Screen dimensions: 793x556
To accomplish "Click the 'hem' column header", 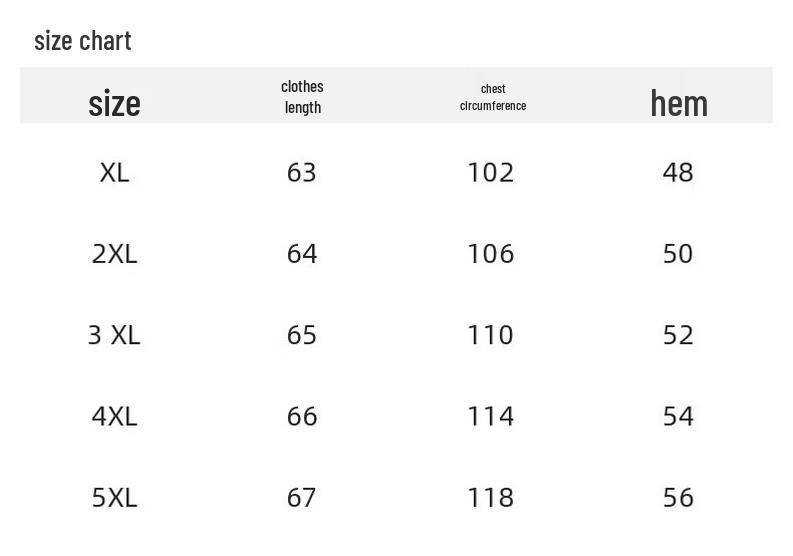I will 679,103.
